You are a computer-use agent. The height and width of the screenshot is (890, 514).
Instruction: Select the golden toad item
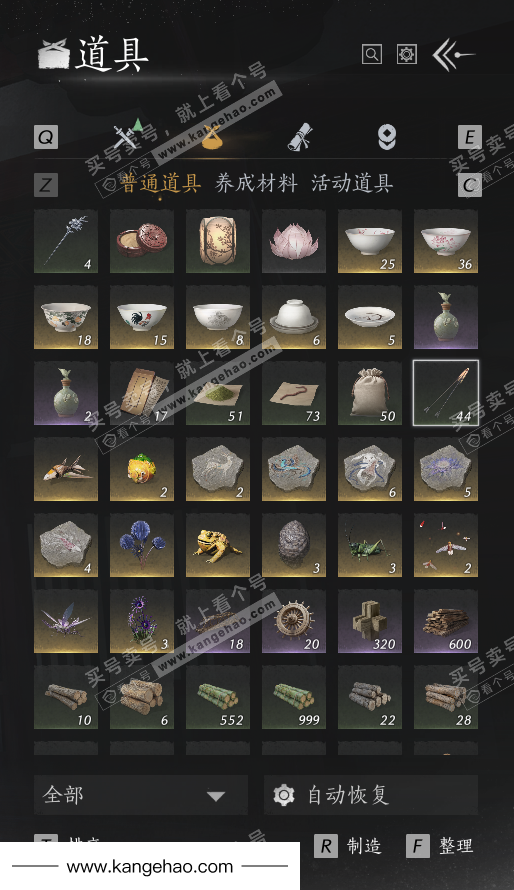(x=218, y=545)
